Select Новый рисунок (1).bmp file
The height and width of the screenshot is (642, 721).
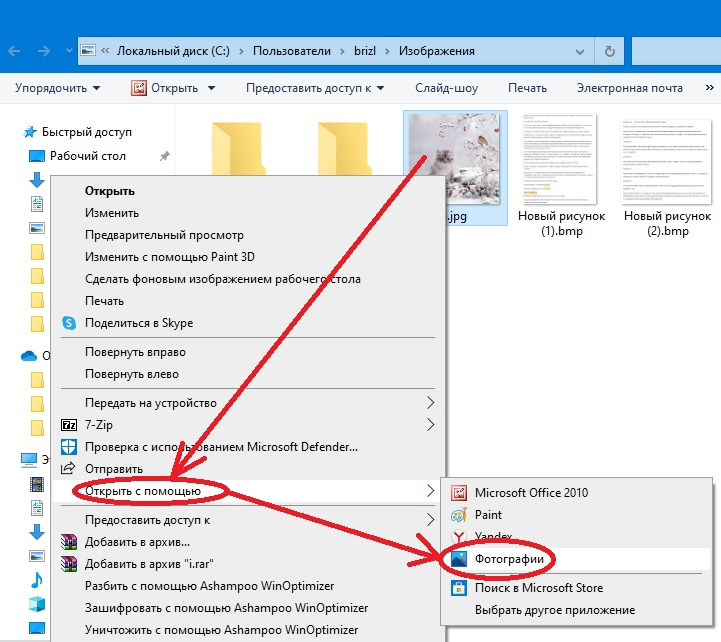(x=561, y=175)
